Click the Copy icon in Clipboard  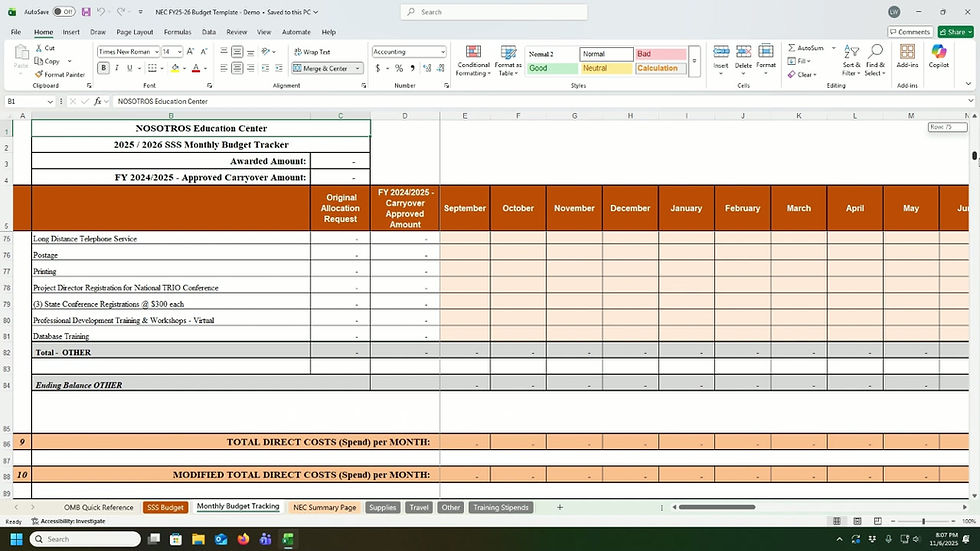[39, 61]
